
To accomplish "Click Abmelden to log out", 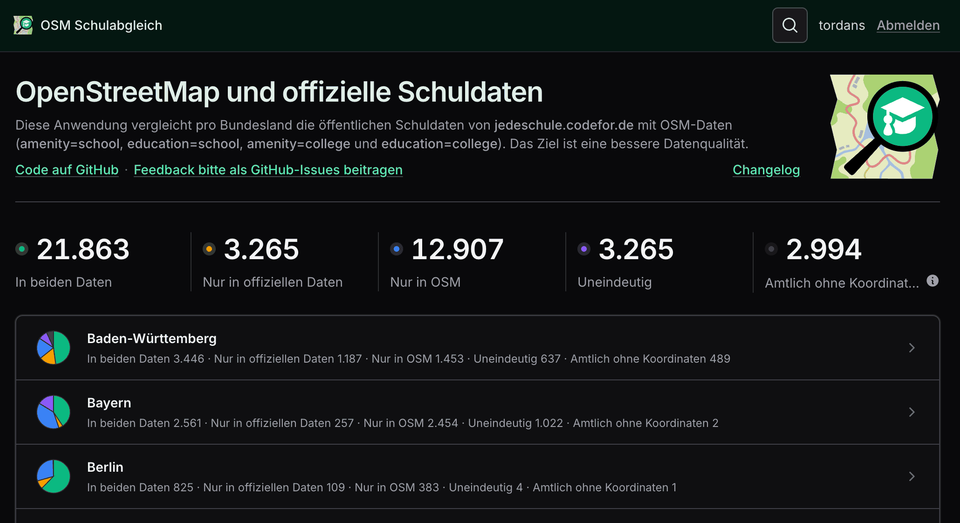I will pos(908,25).
